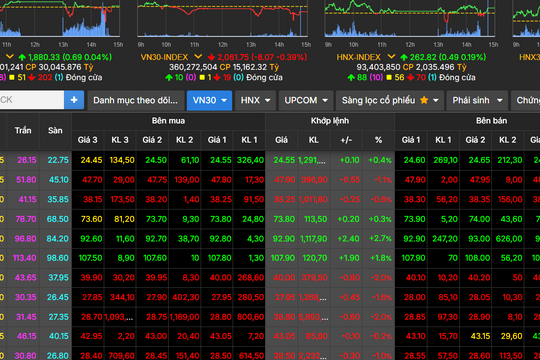Click the HNX-INDEX value 262.82
The width and height of the screenshot is (540, 360).
(x=423, y=57)
